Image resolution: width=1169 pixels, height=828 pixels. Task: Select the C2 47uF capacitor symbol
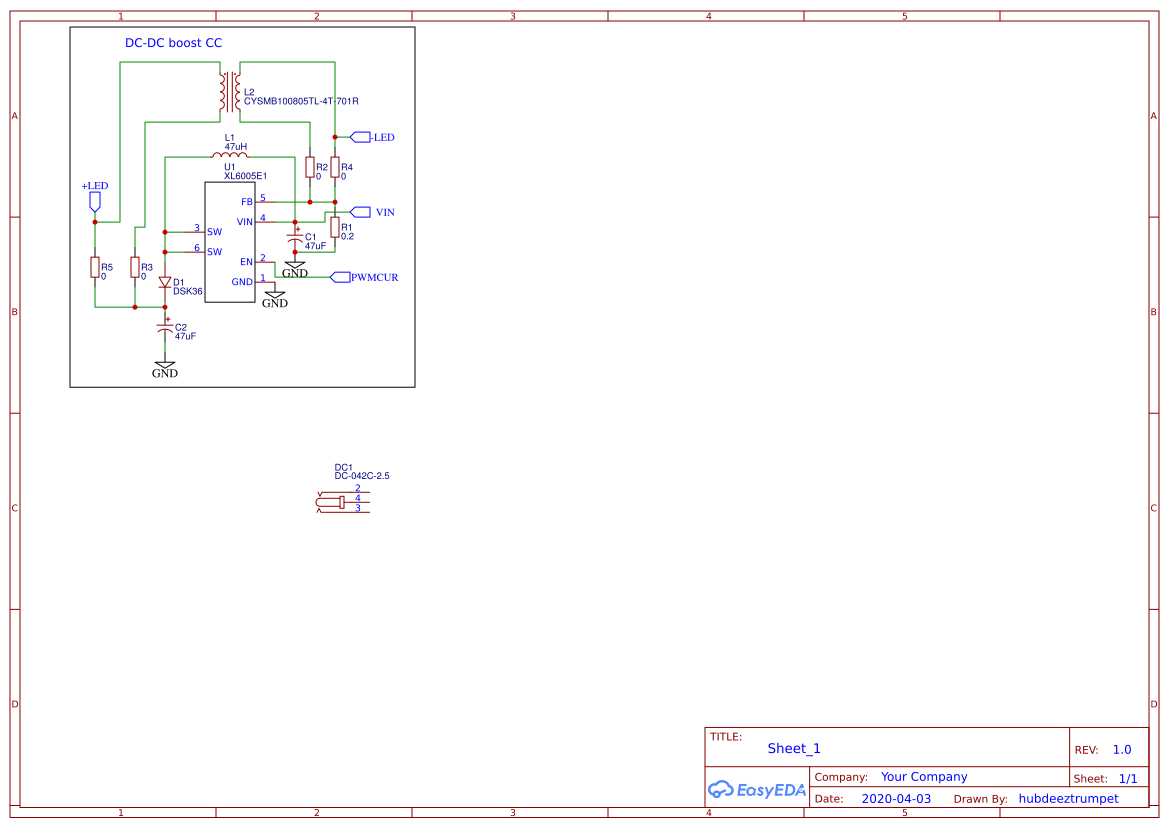pos(165,328)
